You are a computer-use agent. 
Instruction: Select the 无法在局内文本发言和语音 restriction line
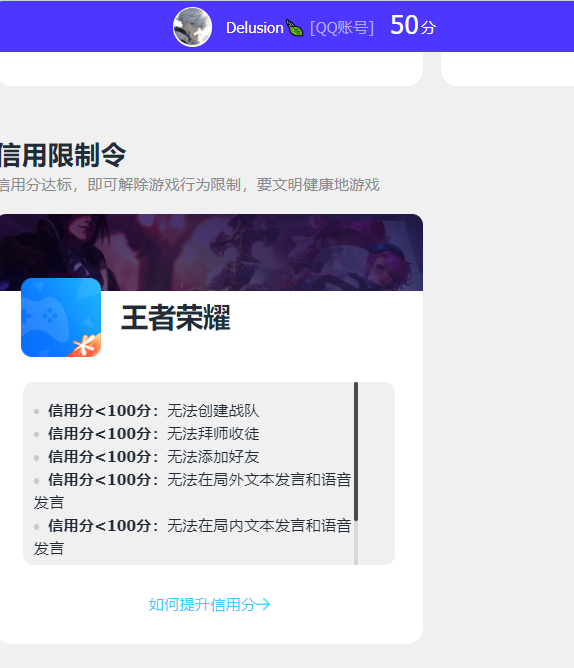point(193,537)
